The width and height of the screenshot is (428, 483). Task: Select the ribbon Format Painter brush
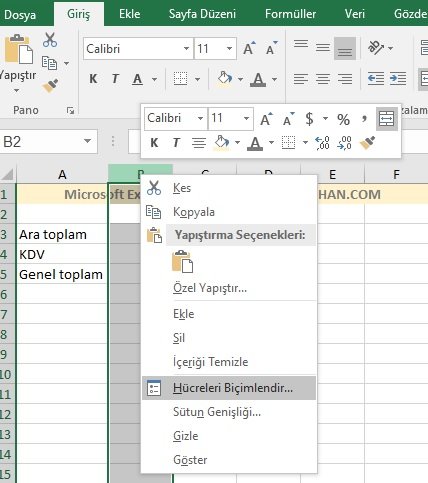50,85
